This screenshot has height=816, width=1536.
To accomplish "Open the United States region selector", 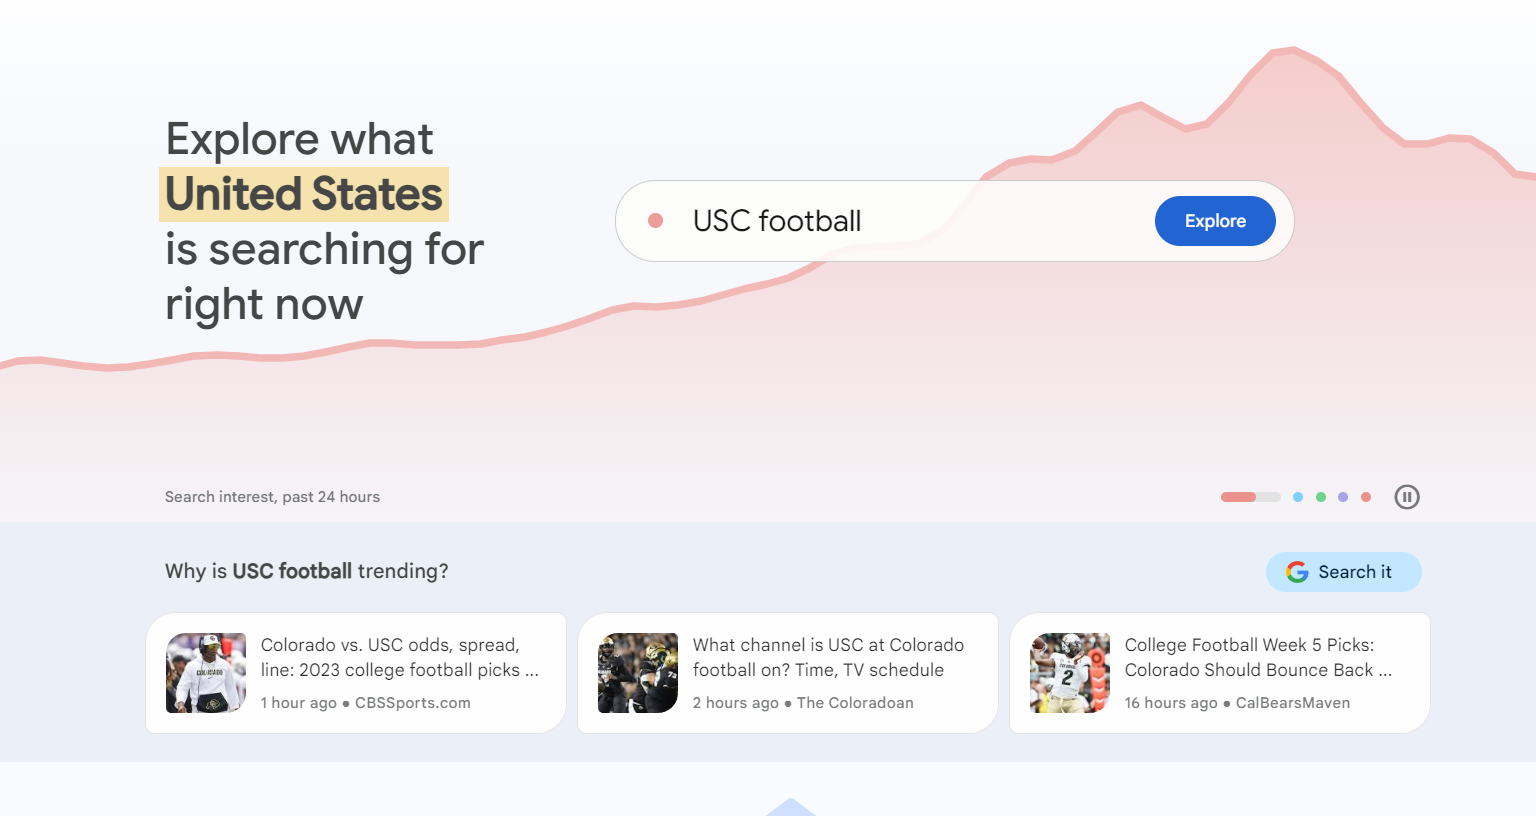I will pos(304,194).
